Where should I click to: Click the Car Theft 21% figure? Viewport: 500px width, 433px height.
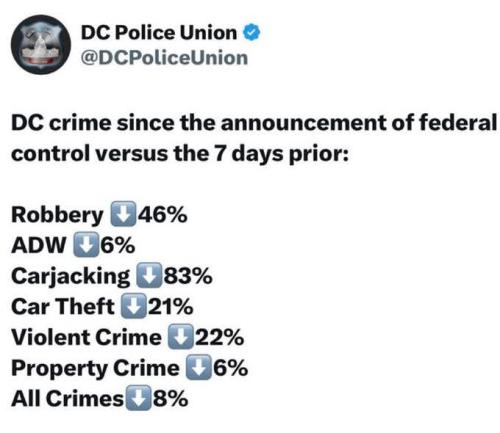tap(170, 307)
